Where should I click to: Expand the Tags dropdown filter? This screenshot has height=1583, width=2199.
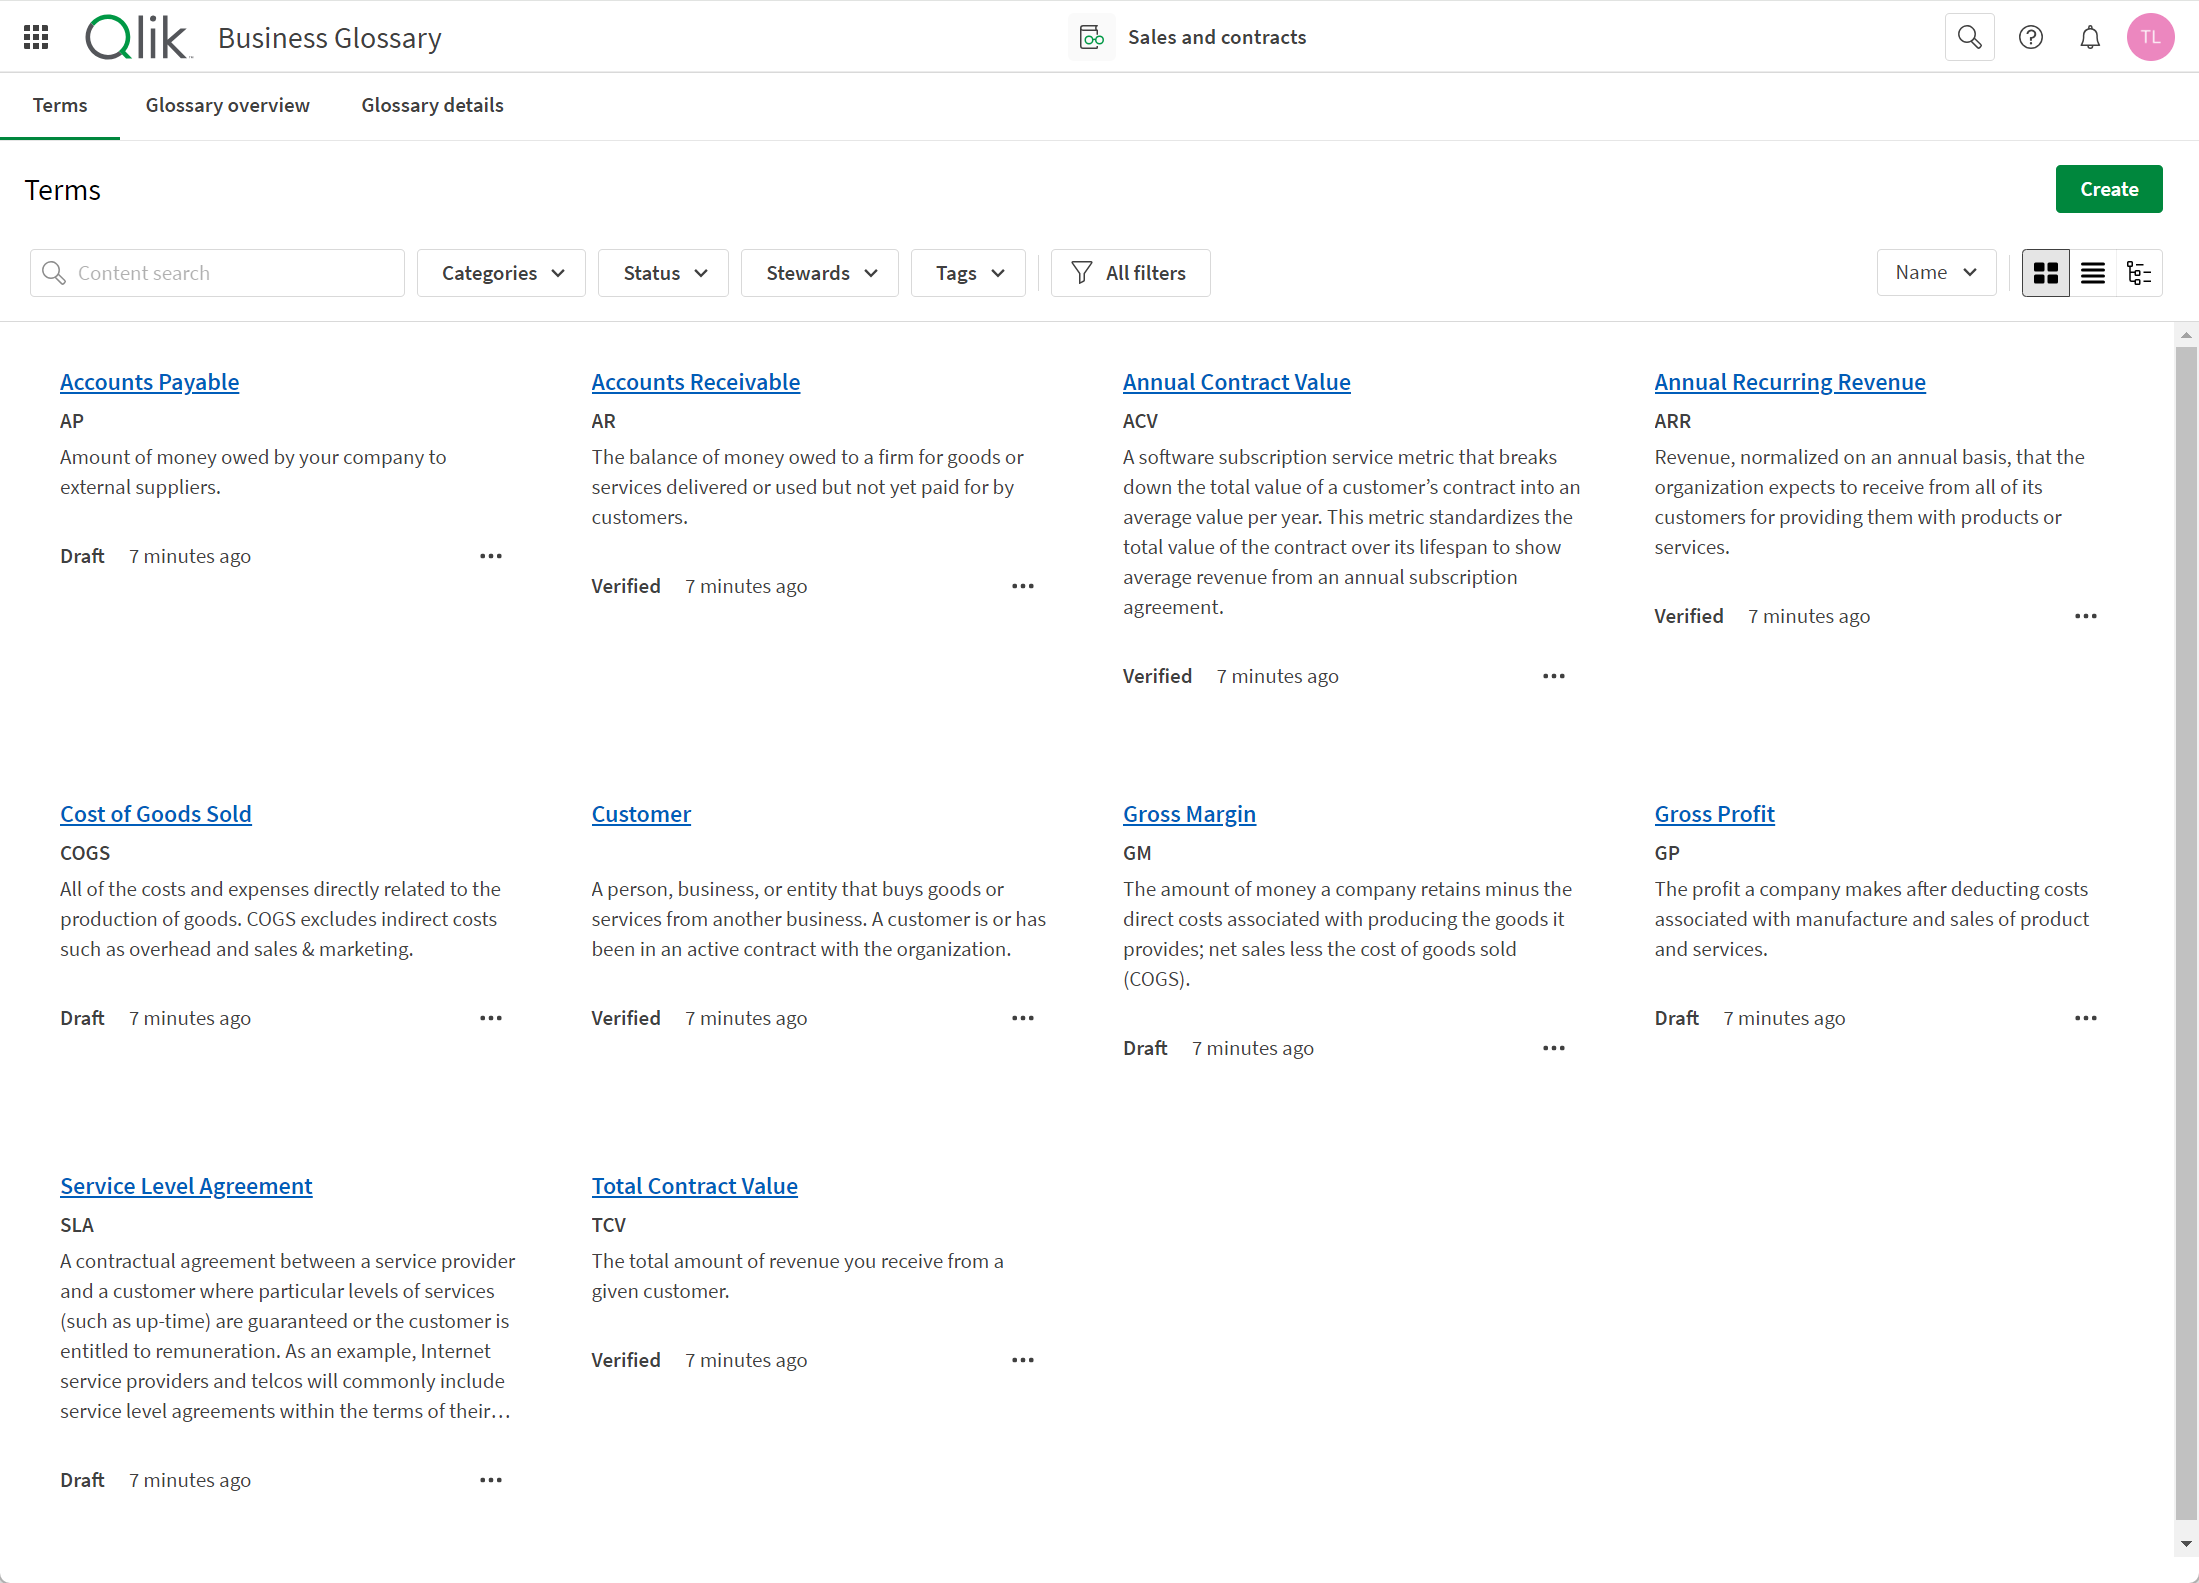click(966, 272)
